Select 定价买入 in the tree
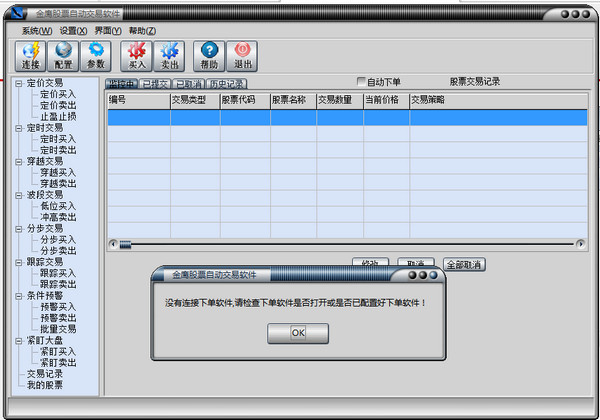 coord(58,94)
